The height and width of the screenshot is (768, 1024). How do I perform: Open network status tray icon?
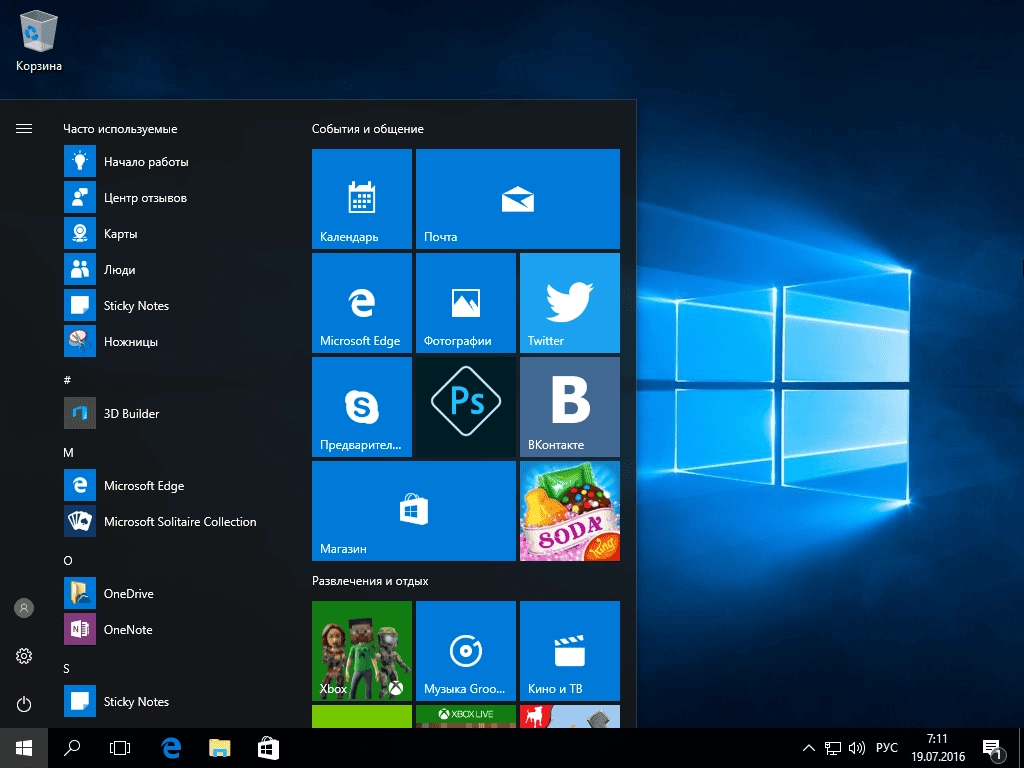pos(833,748)
